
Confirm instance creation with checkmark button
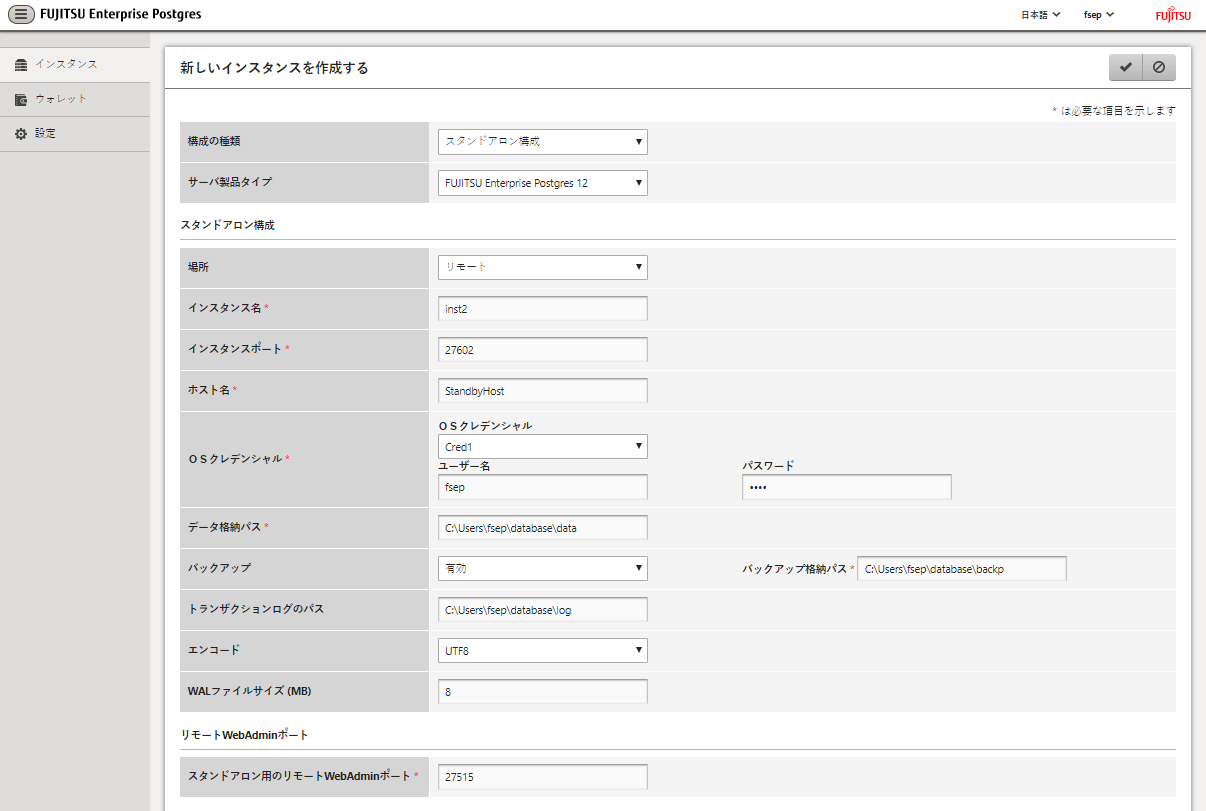[1125, 67]
